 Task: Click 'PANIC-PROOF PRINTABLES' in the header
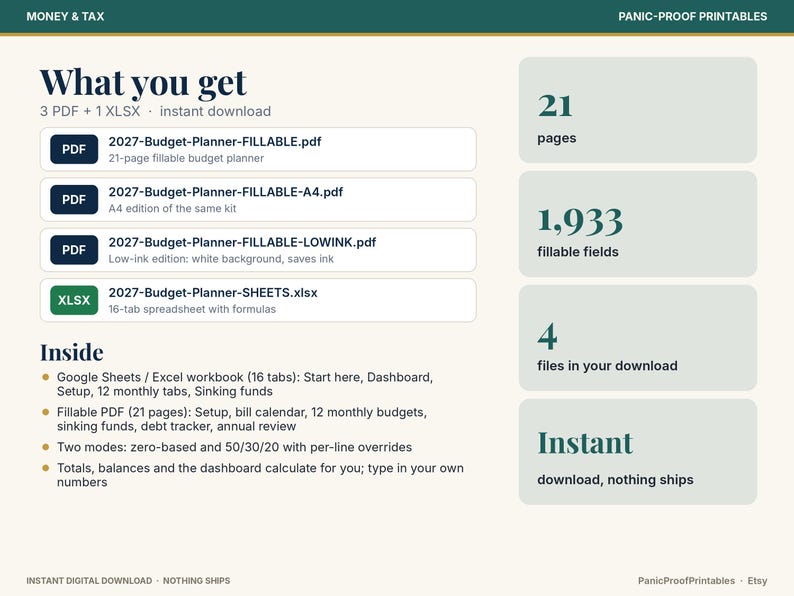(693, 16)
